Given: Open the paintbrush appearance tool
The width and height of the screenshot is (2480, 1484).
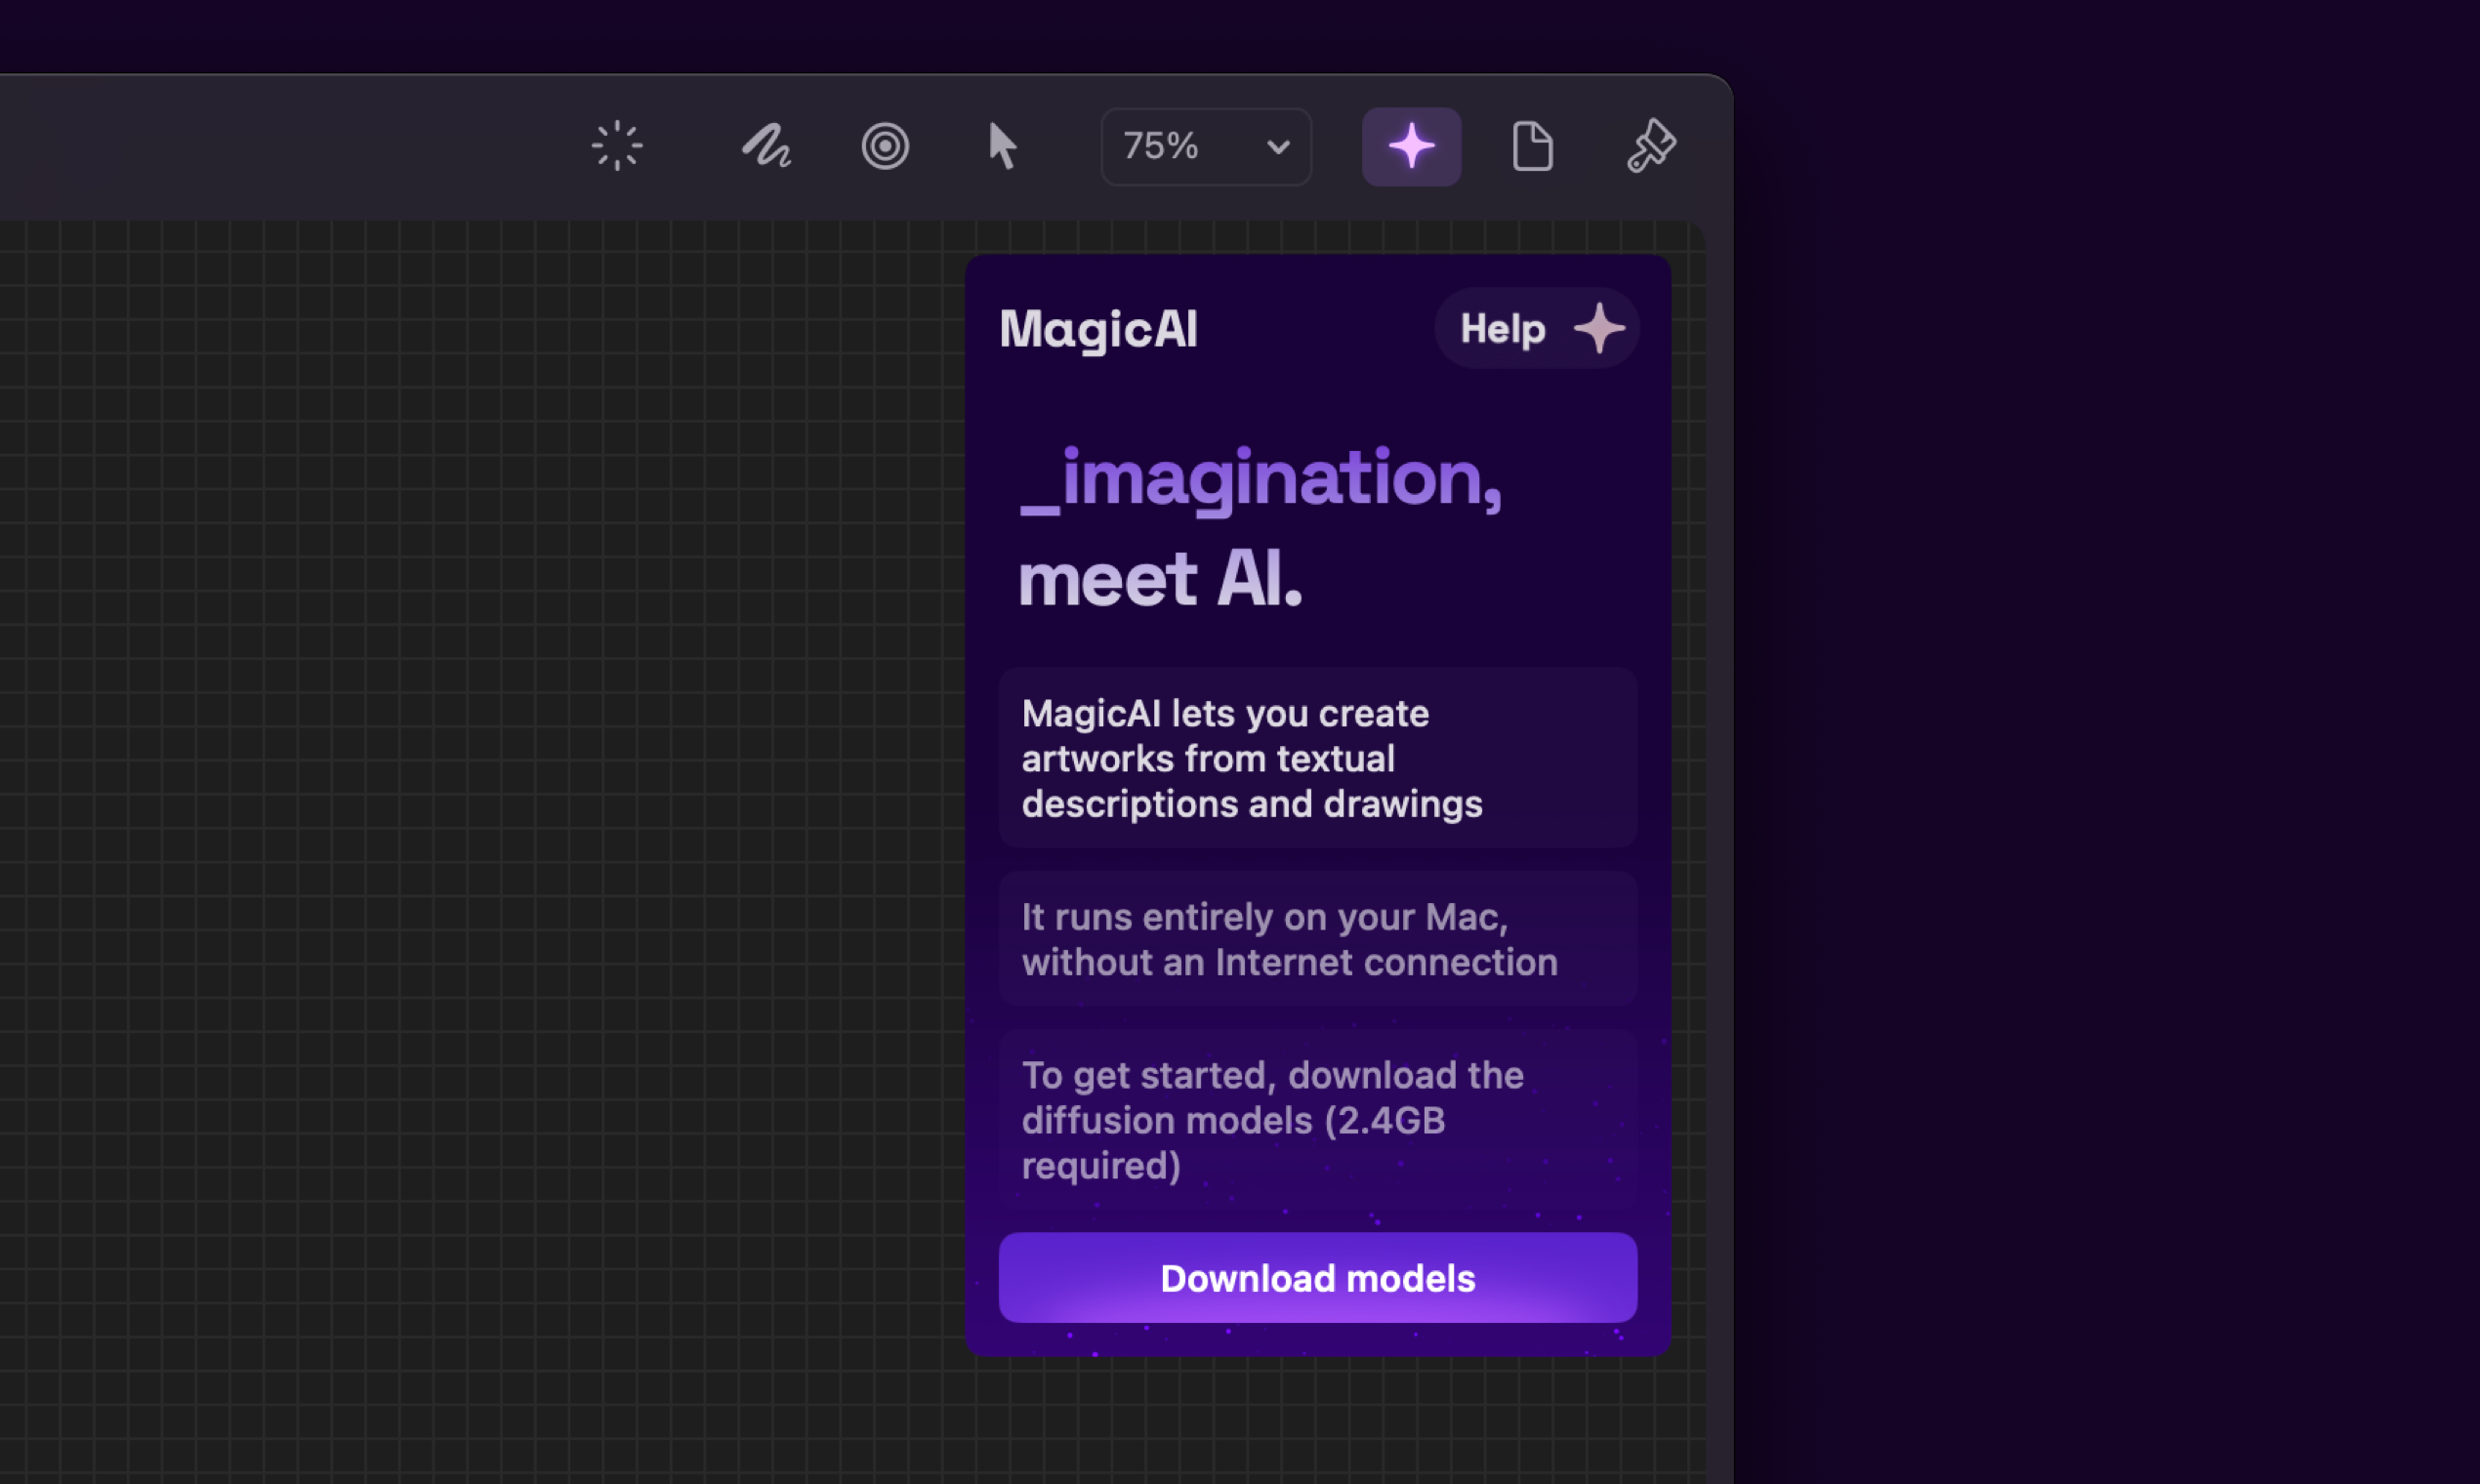Looking at the screenshot, I should tap(1651, 146).
